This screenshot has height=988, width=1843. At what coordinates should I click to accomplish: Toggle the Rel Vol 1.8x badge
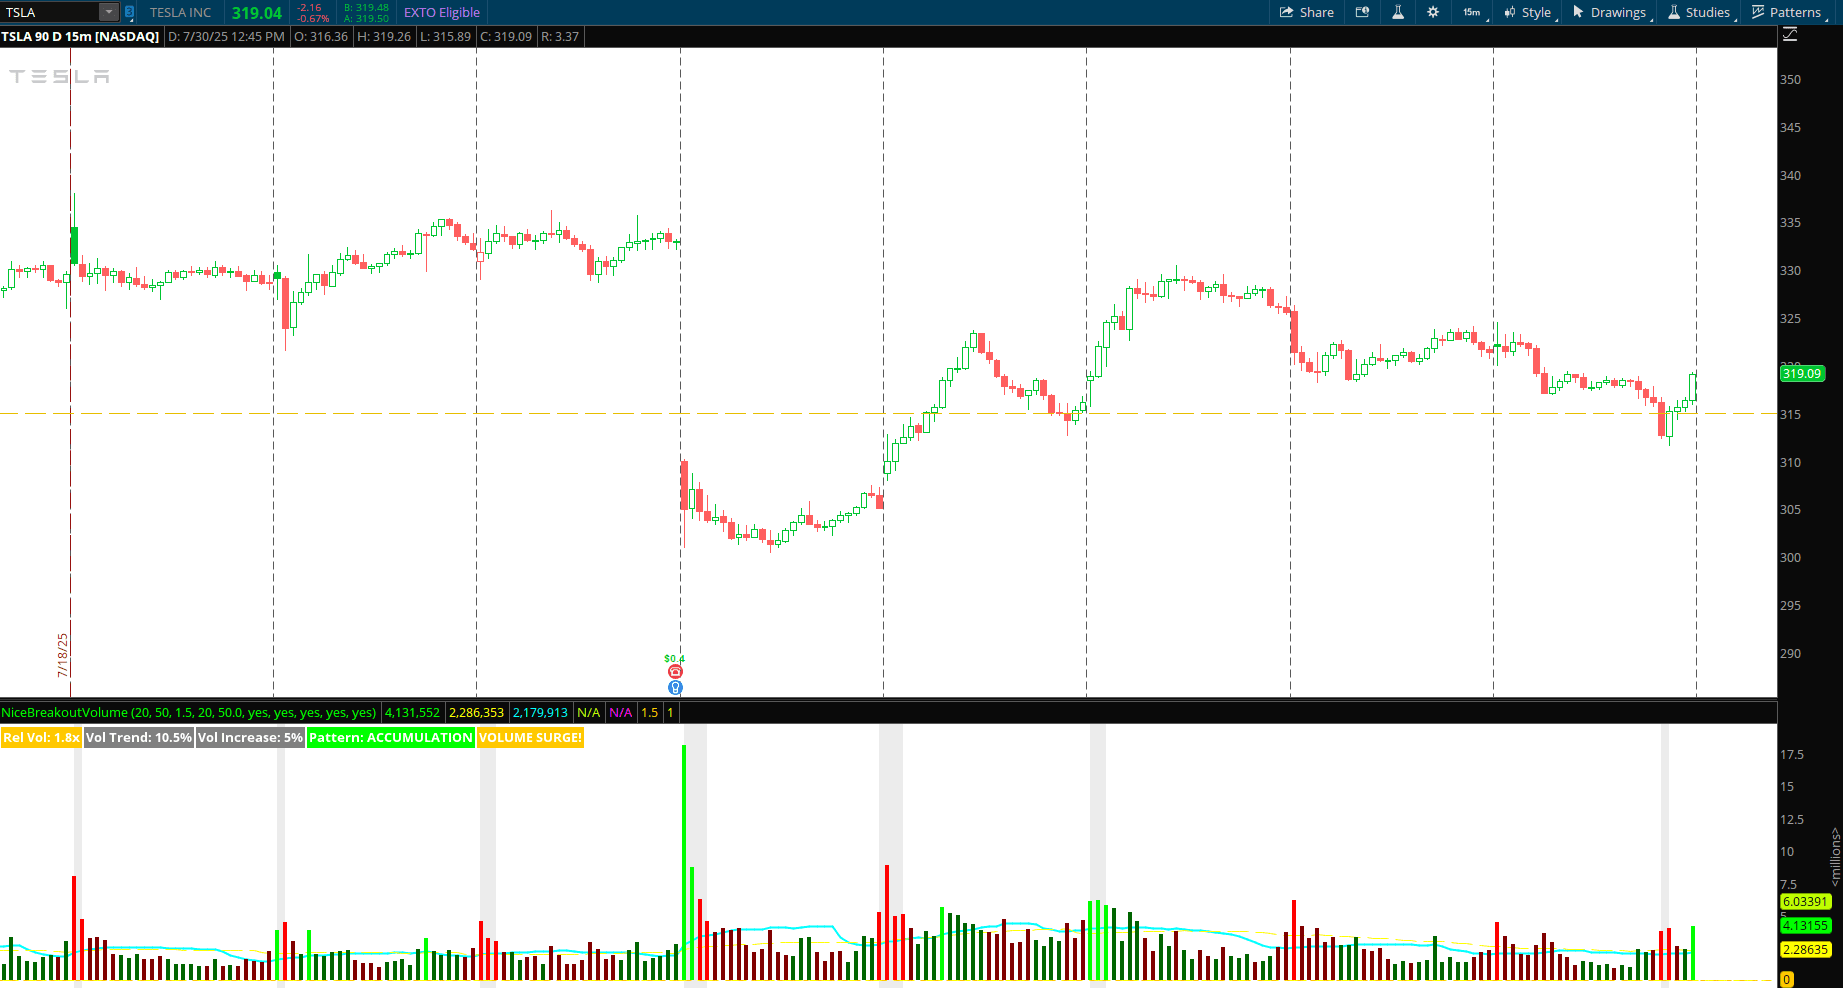(x=40, y=737)
